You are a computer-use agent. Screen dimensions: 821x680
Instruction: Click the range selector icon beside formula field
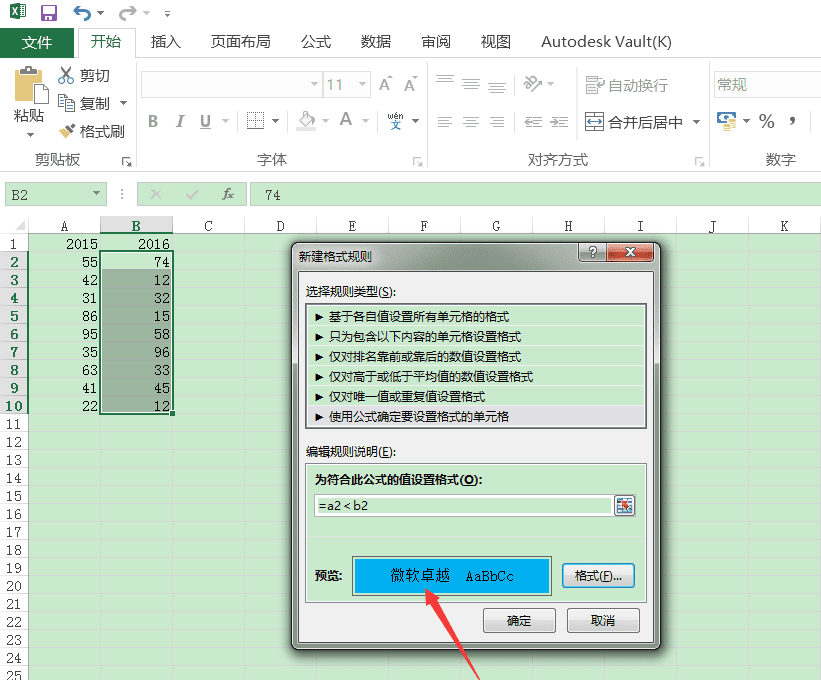point(624,506)
